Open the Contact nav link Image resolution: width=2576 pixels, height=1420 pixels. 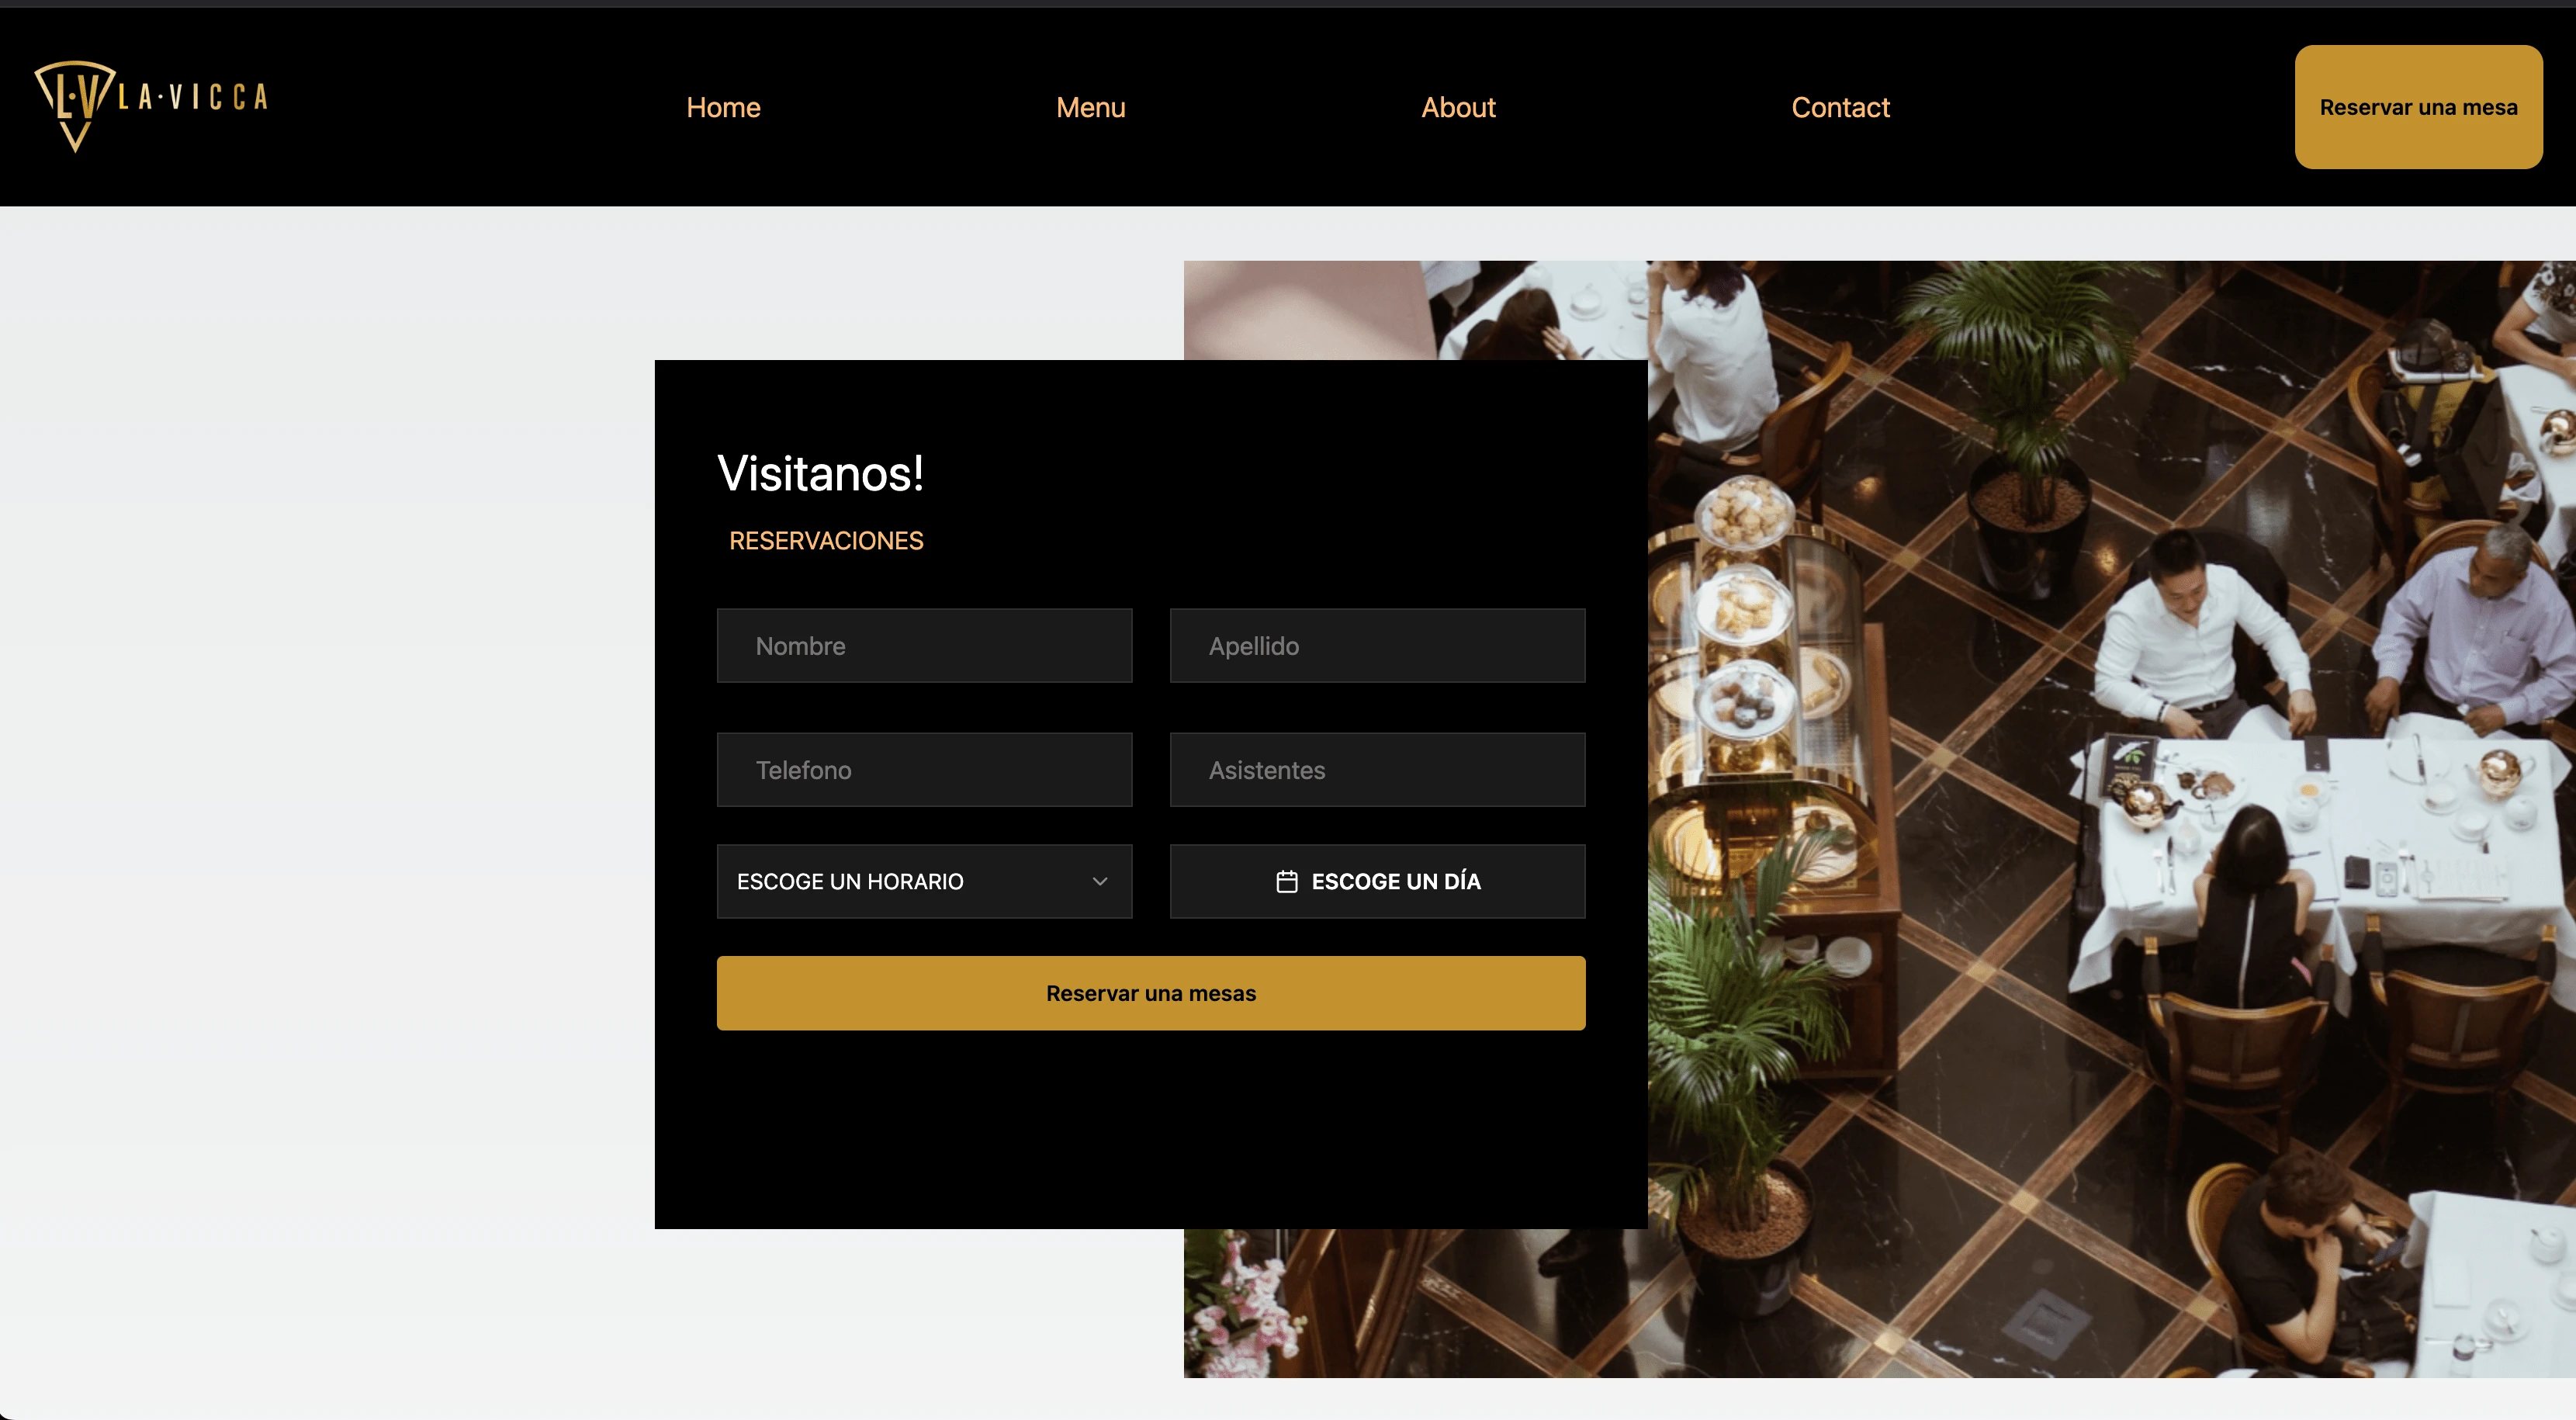pyautogui.click(x=1840, y=107)
